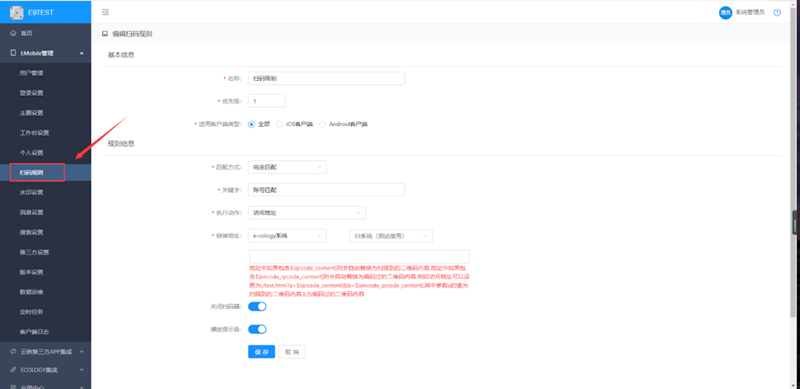Viewport: 800px width, 389px height.
Task: Click the power logout icon
Action: (x=777, y=12)
